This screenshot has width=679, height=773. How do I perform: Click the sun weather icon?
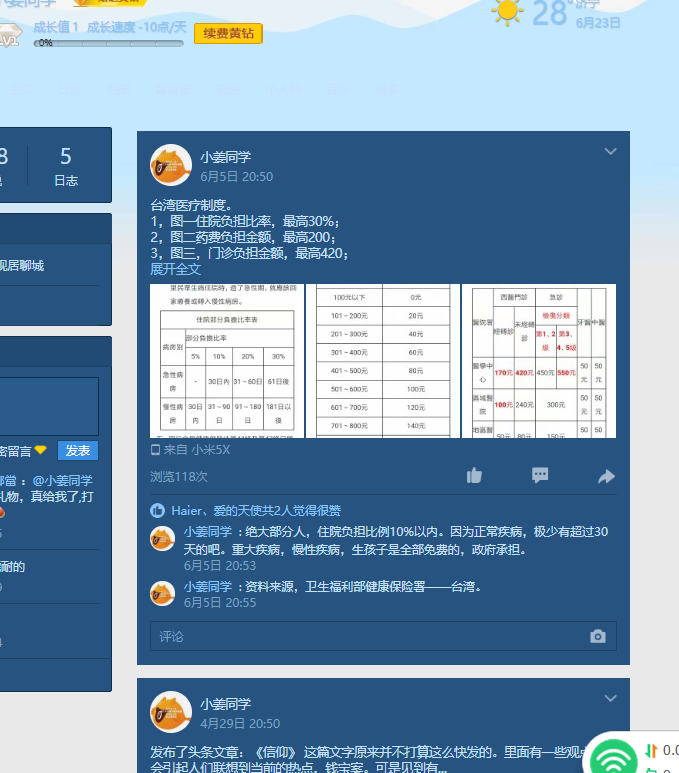tap(507, 11)
